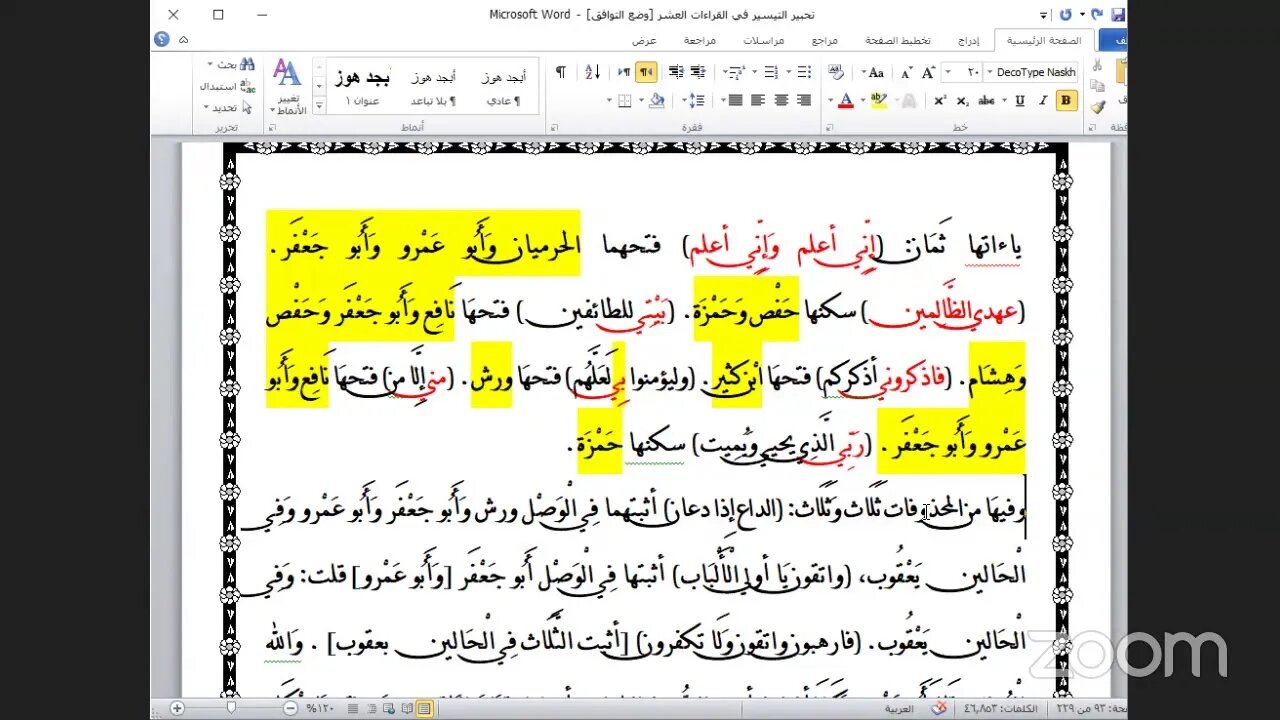Open the References (مراجع) tab
Image resolution: width=1280 pixels, height=720 pixels.
pyautogui.click(x=824, y=40)
